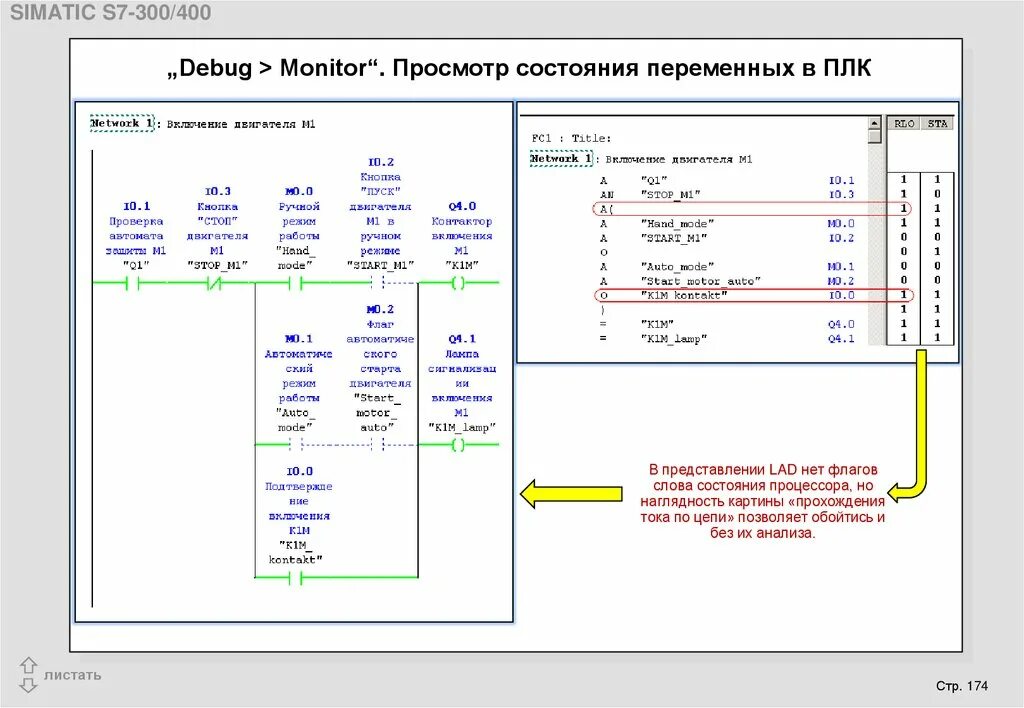Select the Q4.0 "K1M" output coil symbol

tap(458, 283)
